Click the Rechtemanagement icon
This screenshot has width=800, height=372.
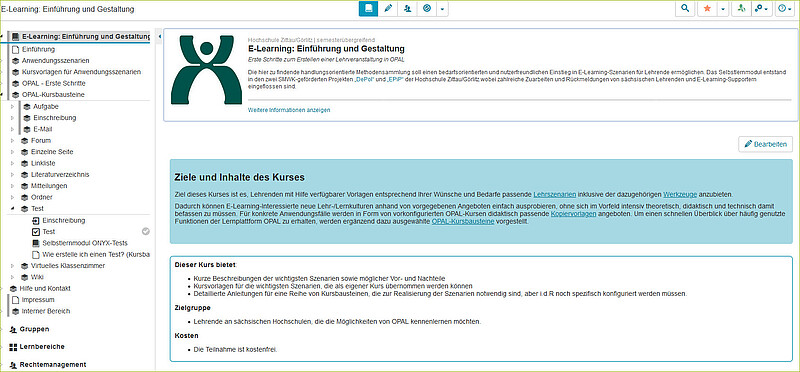(x=13, y=365)
